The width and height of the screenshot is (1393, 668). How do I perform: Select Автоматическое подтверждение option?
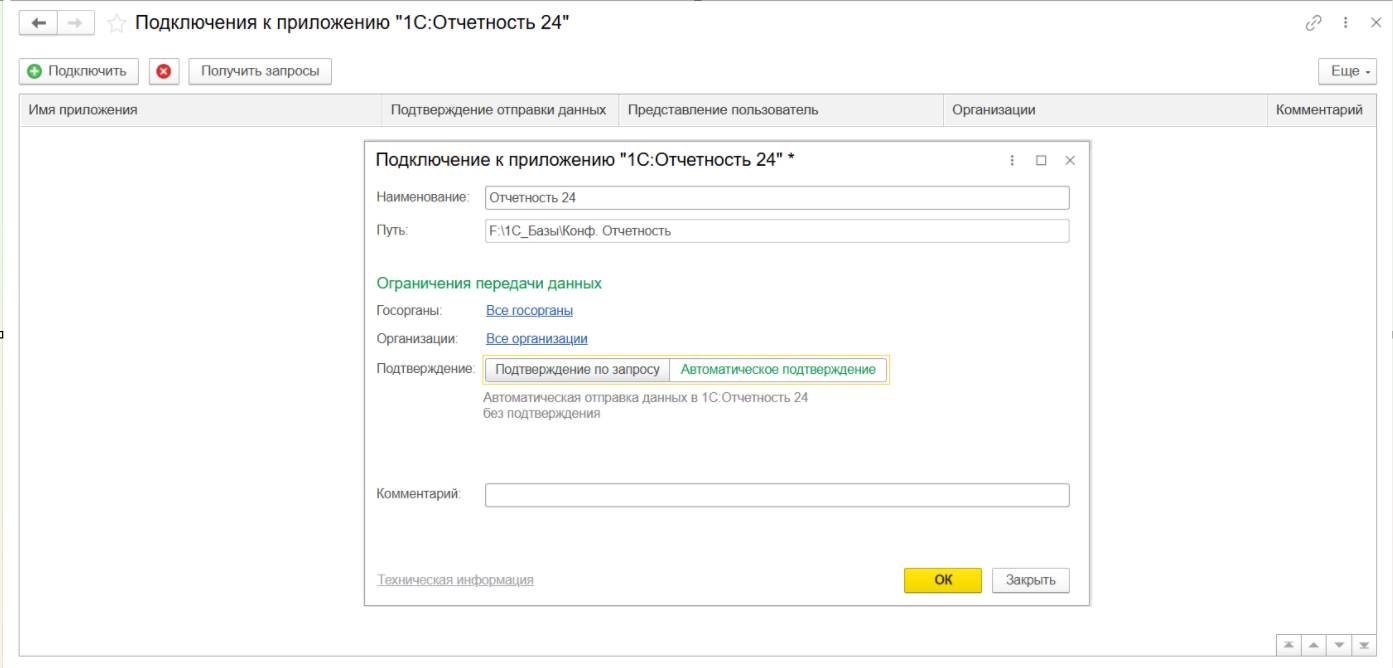[778, 370]
